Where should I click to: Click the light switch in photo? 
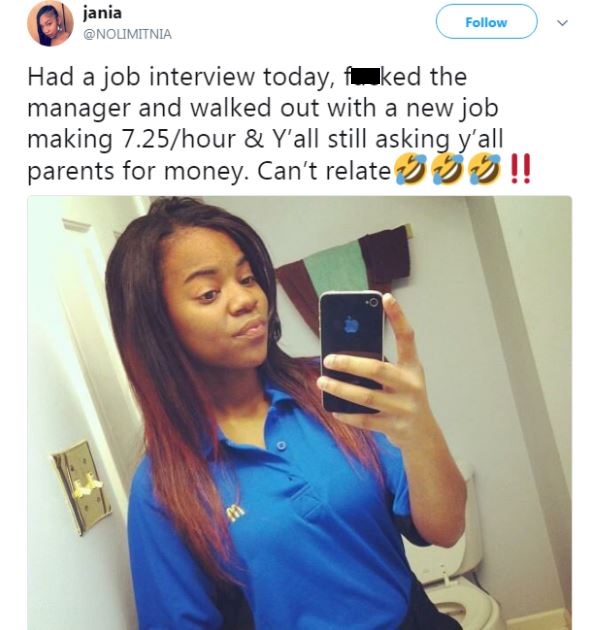82,487
